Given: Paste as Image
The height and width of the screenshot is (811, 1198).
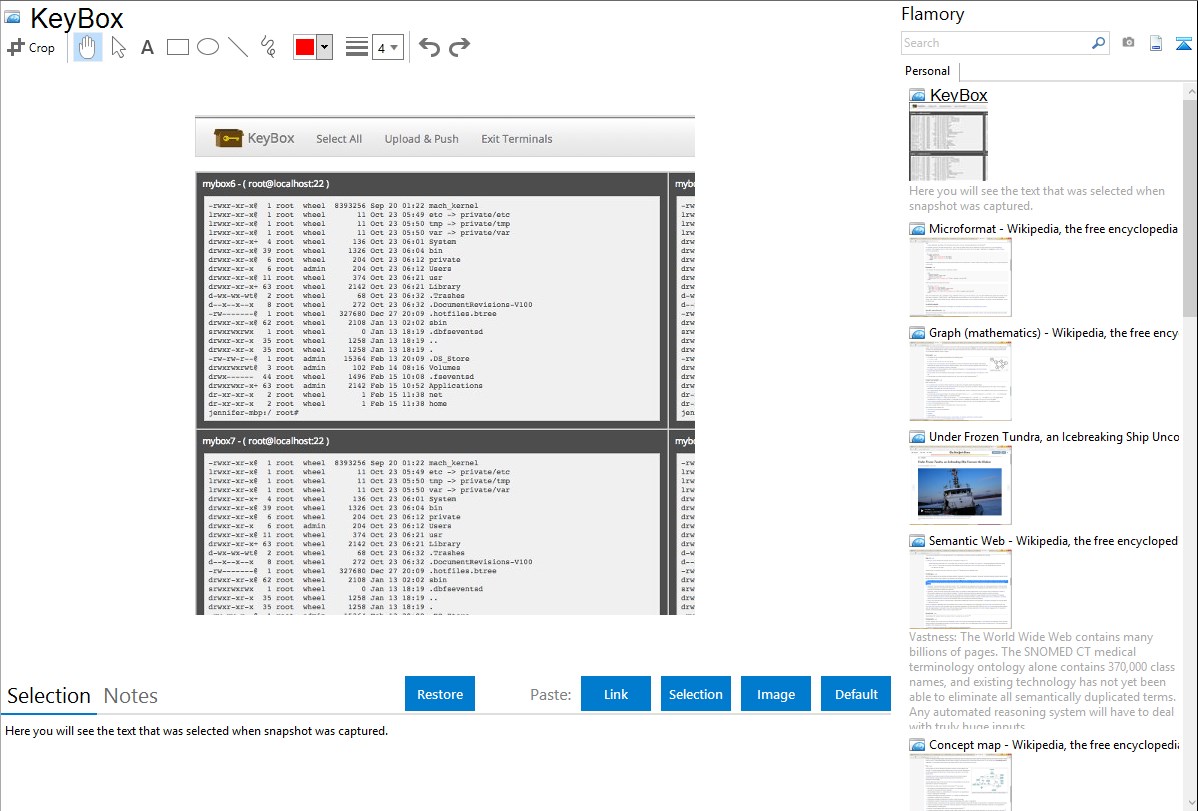Looking at the screenshot, I should tap(775, 694).
